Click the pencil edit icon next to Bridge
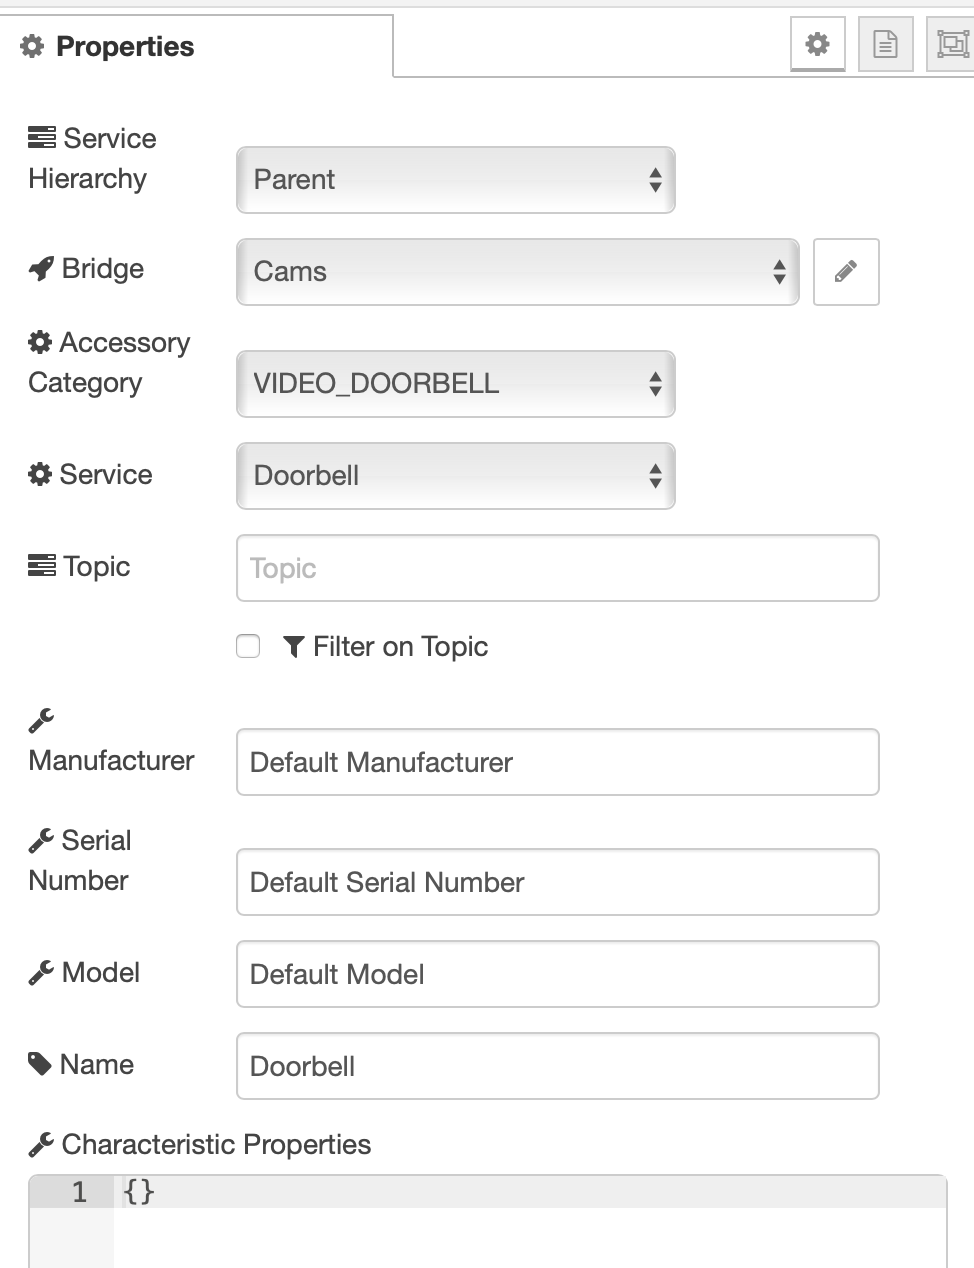974x1268 pixels. [x=846, y=272]
